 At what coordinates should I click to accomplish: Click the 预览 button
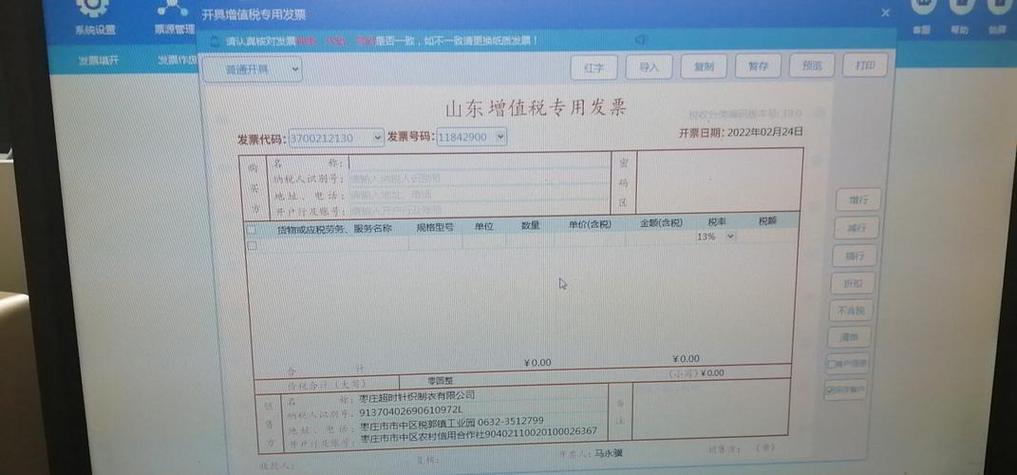pyautogui.click(x=811, y=66)
